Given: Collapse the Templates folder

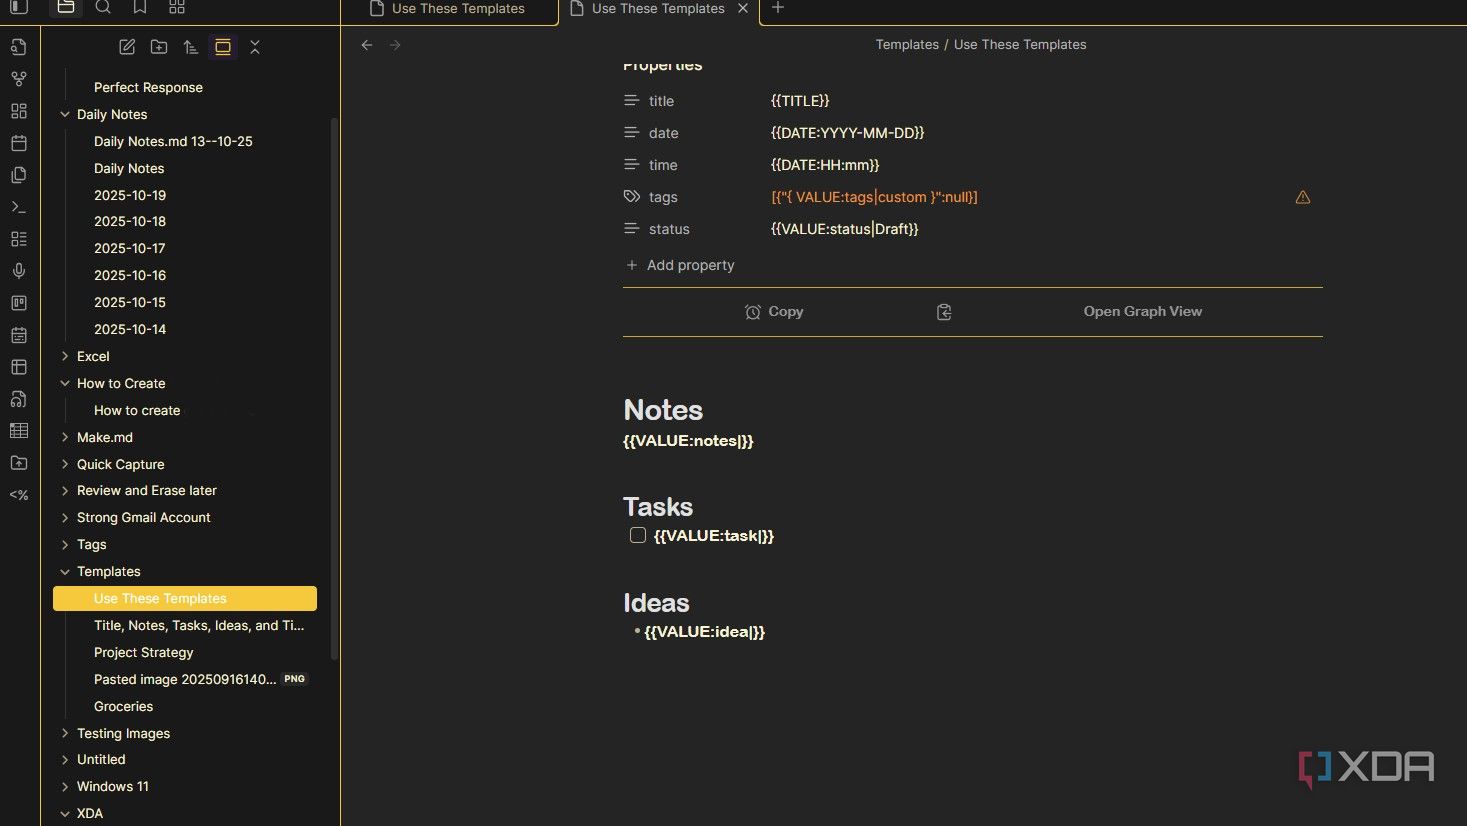Looking at the screenshot, I should (x=65, y=571).
